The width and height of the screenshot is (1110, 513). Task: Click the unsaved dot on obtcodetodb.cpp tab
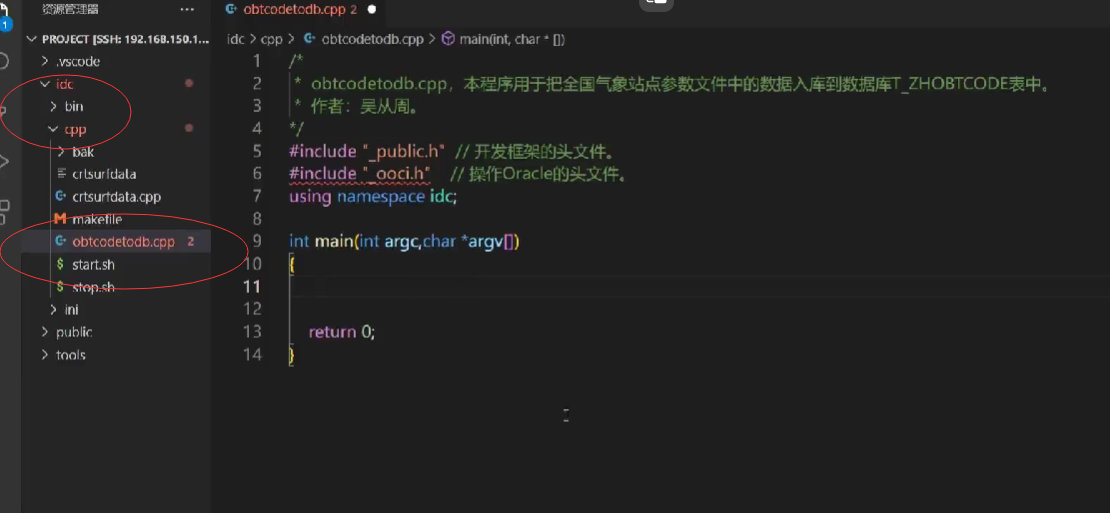[x=372, y=9]
